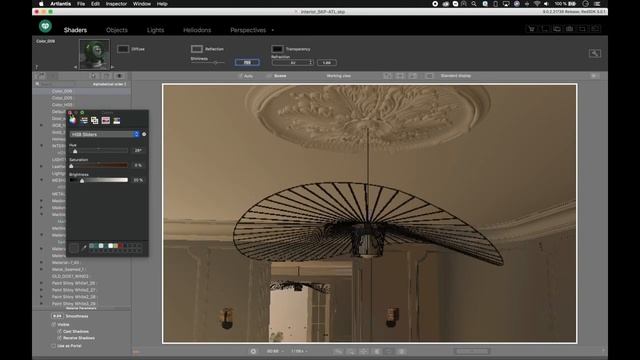The height and width of the screenshot is (360, 640).
Task: Click the render settings circular icon
Action: click(253, 351)
